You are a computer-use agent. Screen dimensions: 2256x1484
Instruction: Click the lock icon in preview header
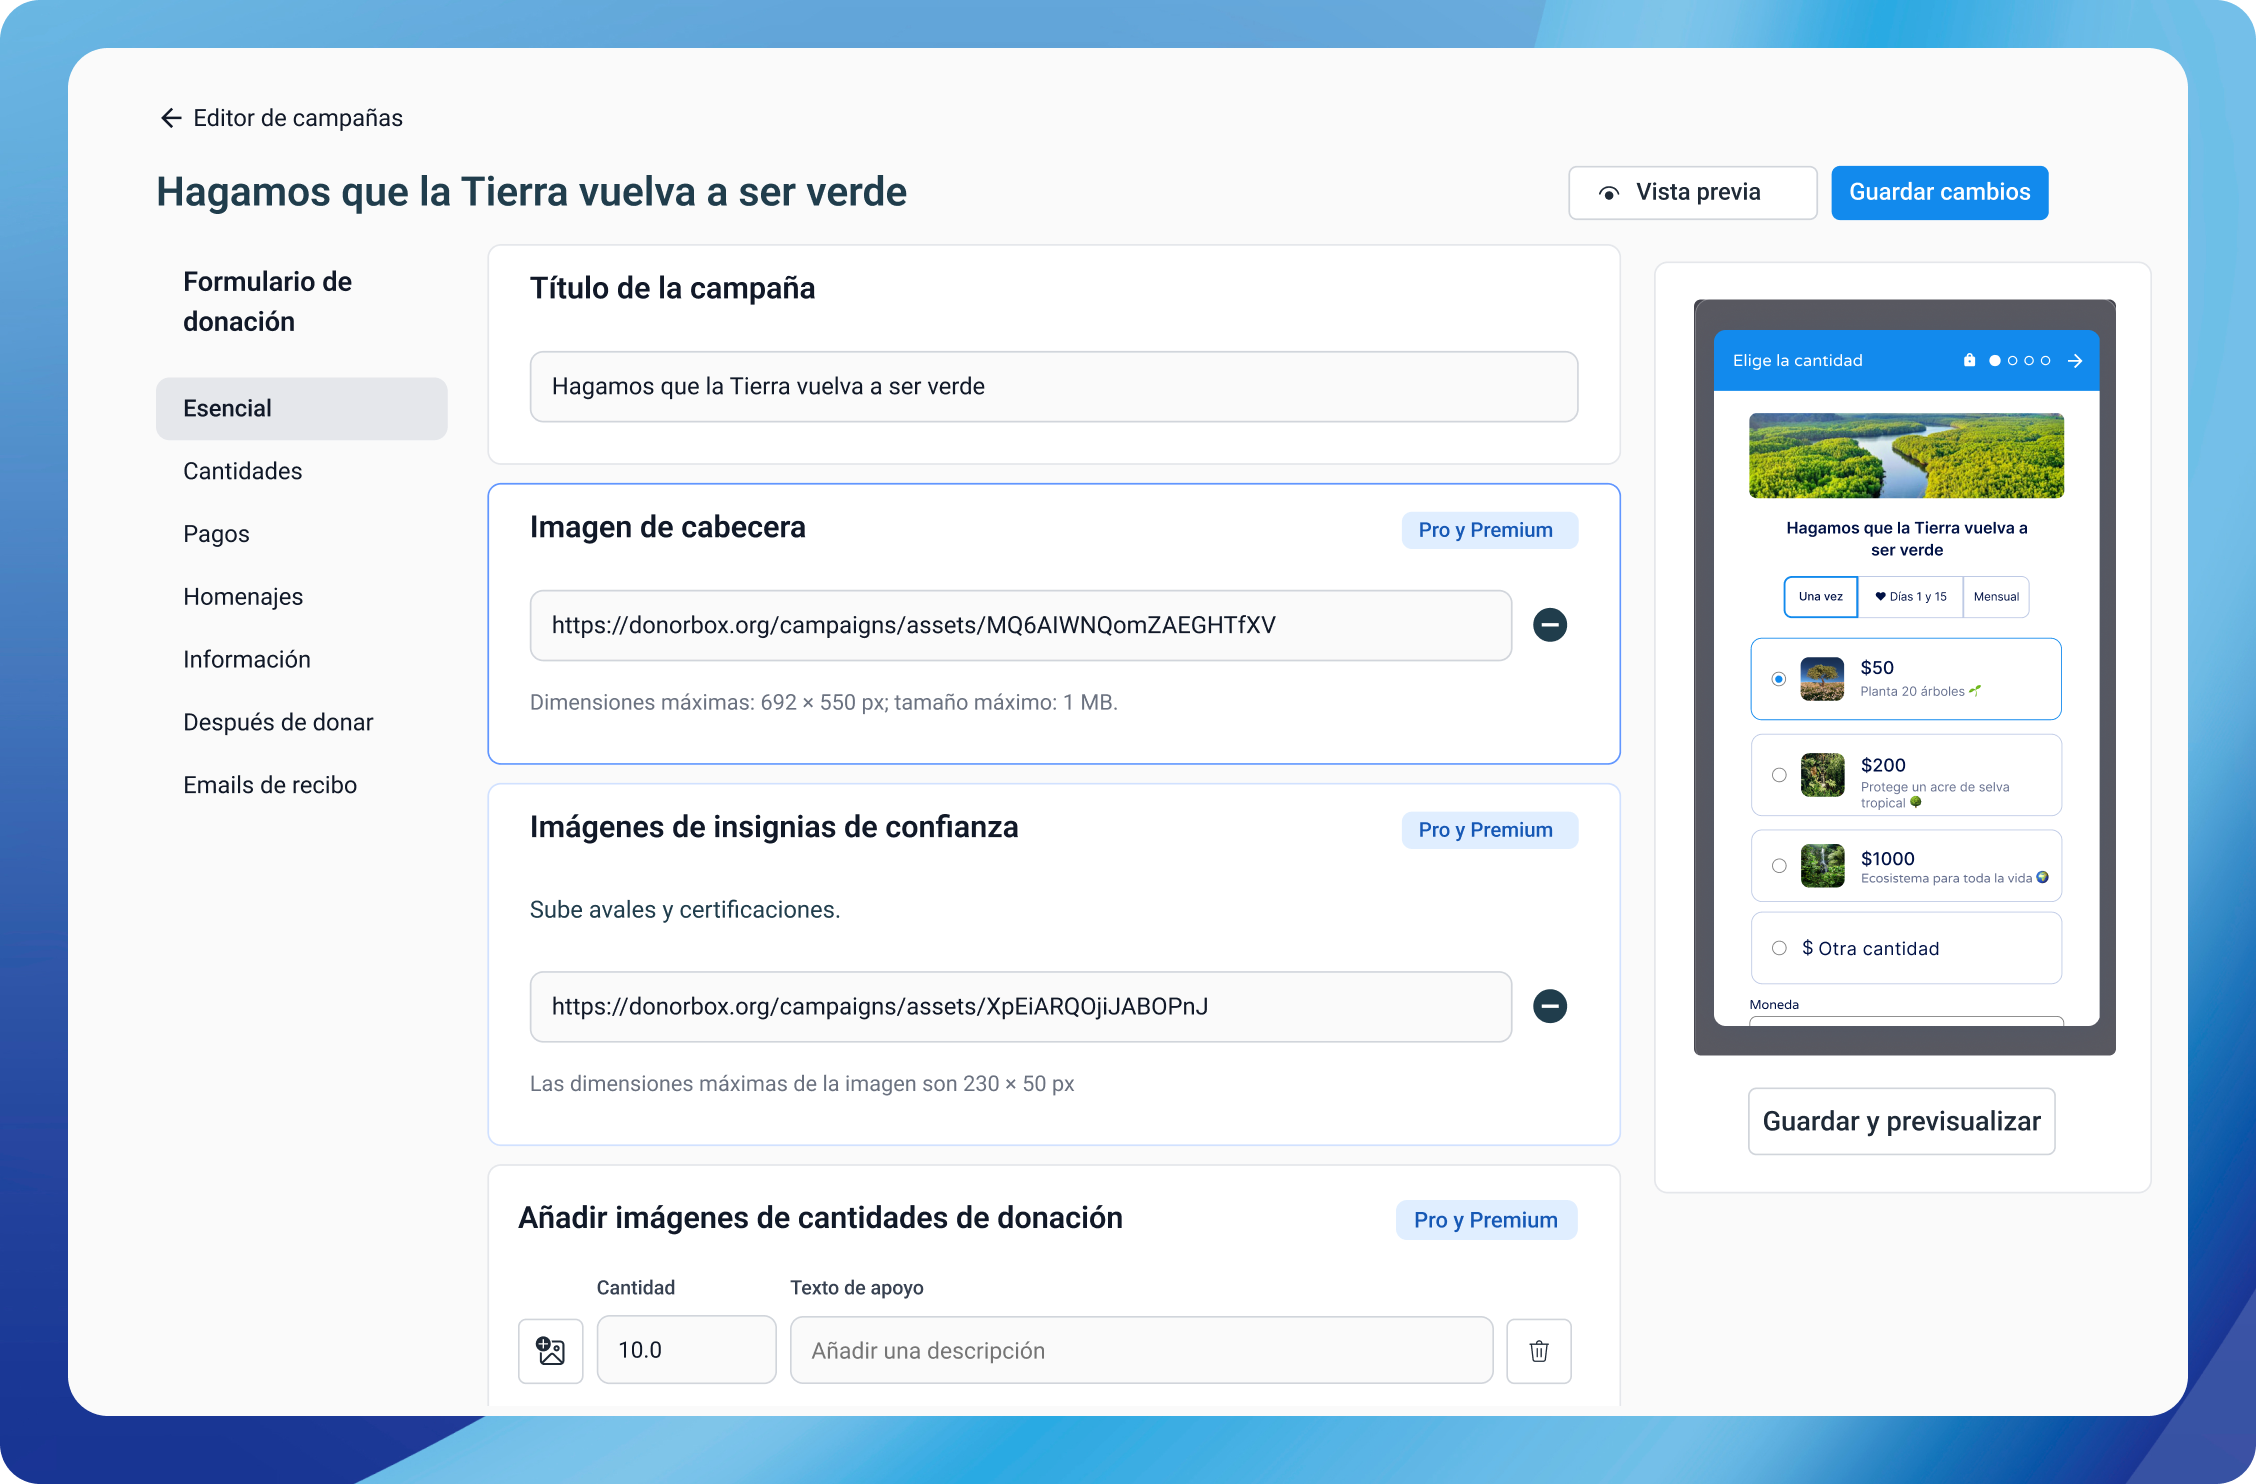[x=1969, y=360]
